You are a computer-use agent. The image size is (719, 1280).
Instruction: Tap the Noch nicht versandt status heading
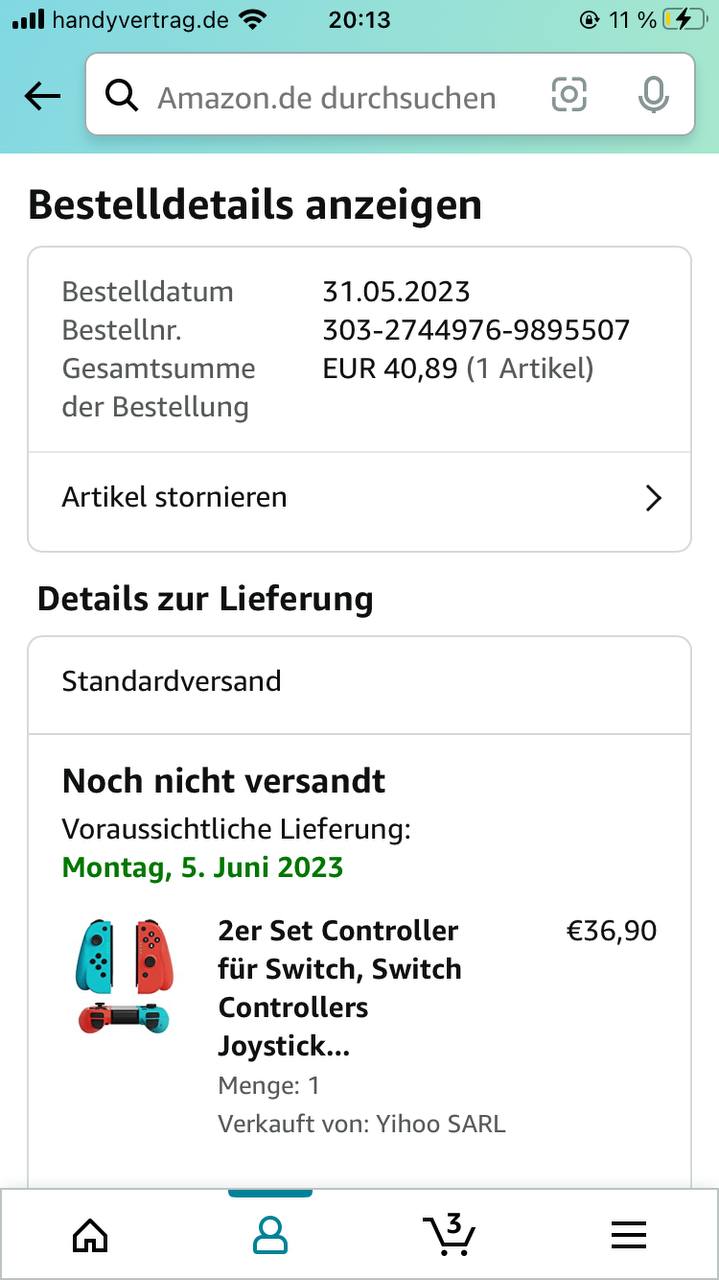(224, 781)
